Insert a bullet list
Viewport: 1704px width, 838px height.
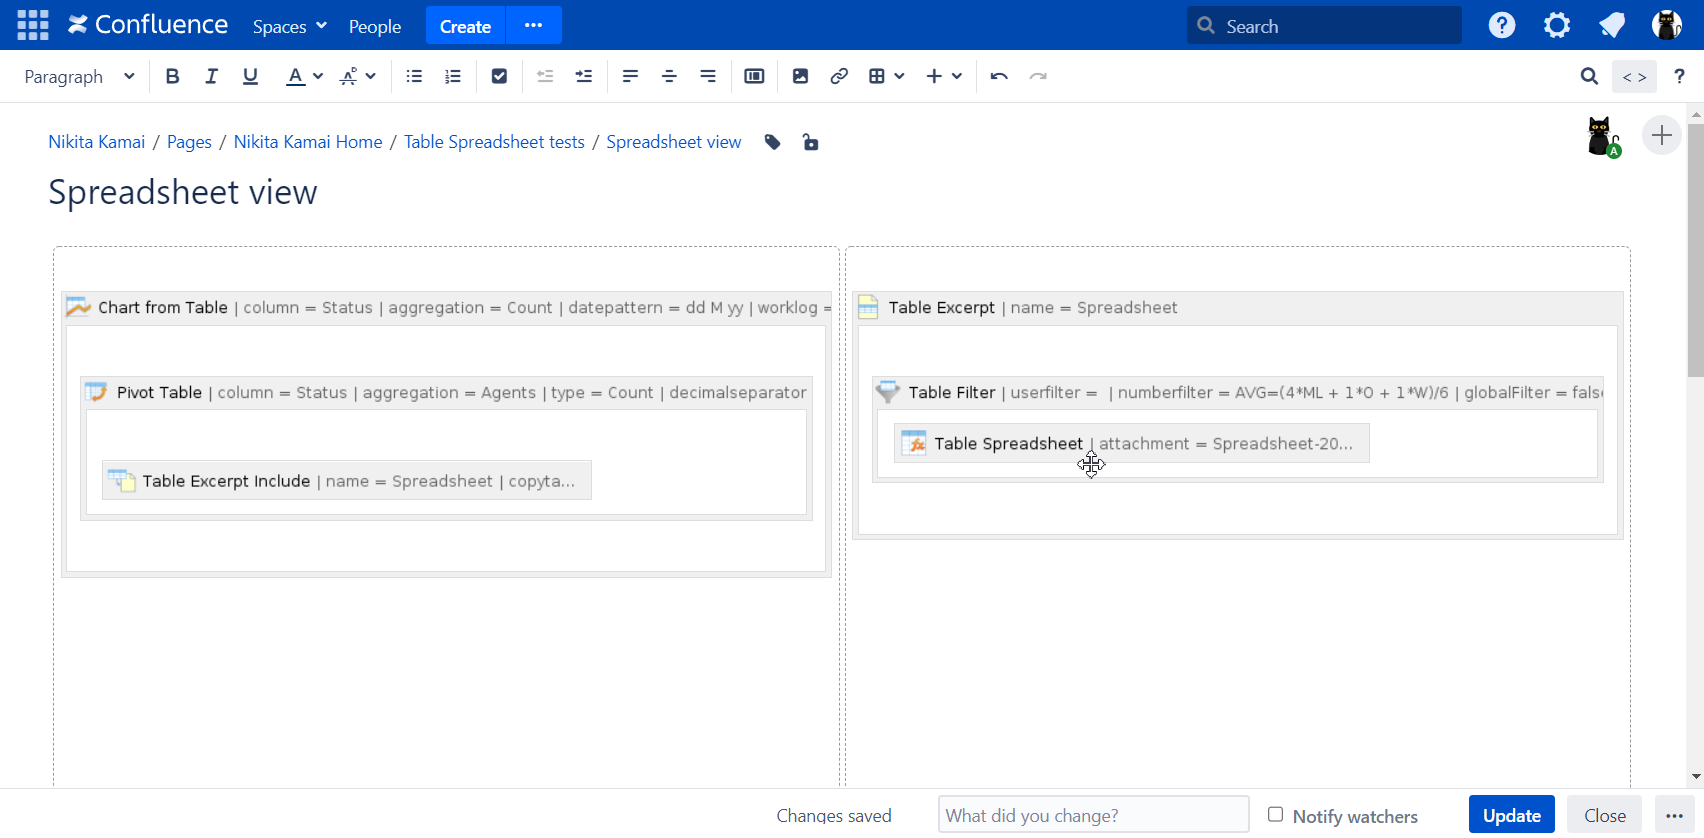(x=414, y=77)
